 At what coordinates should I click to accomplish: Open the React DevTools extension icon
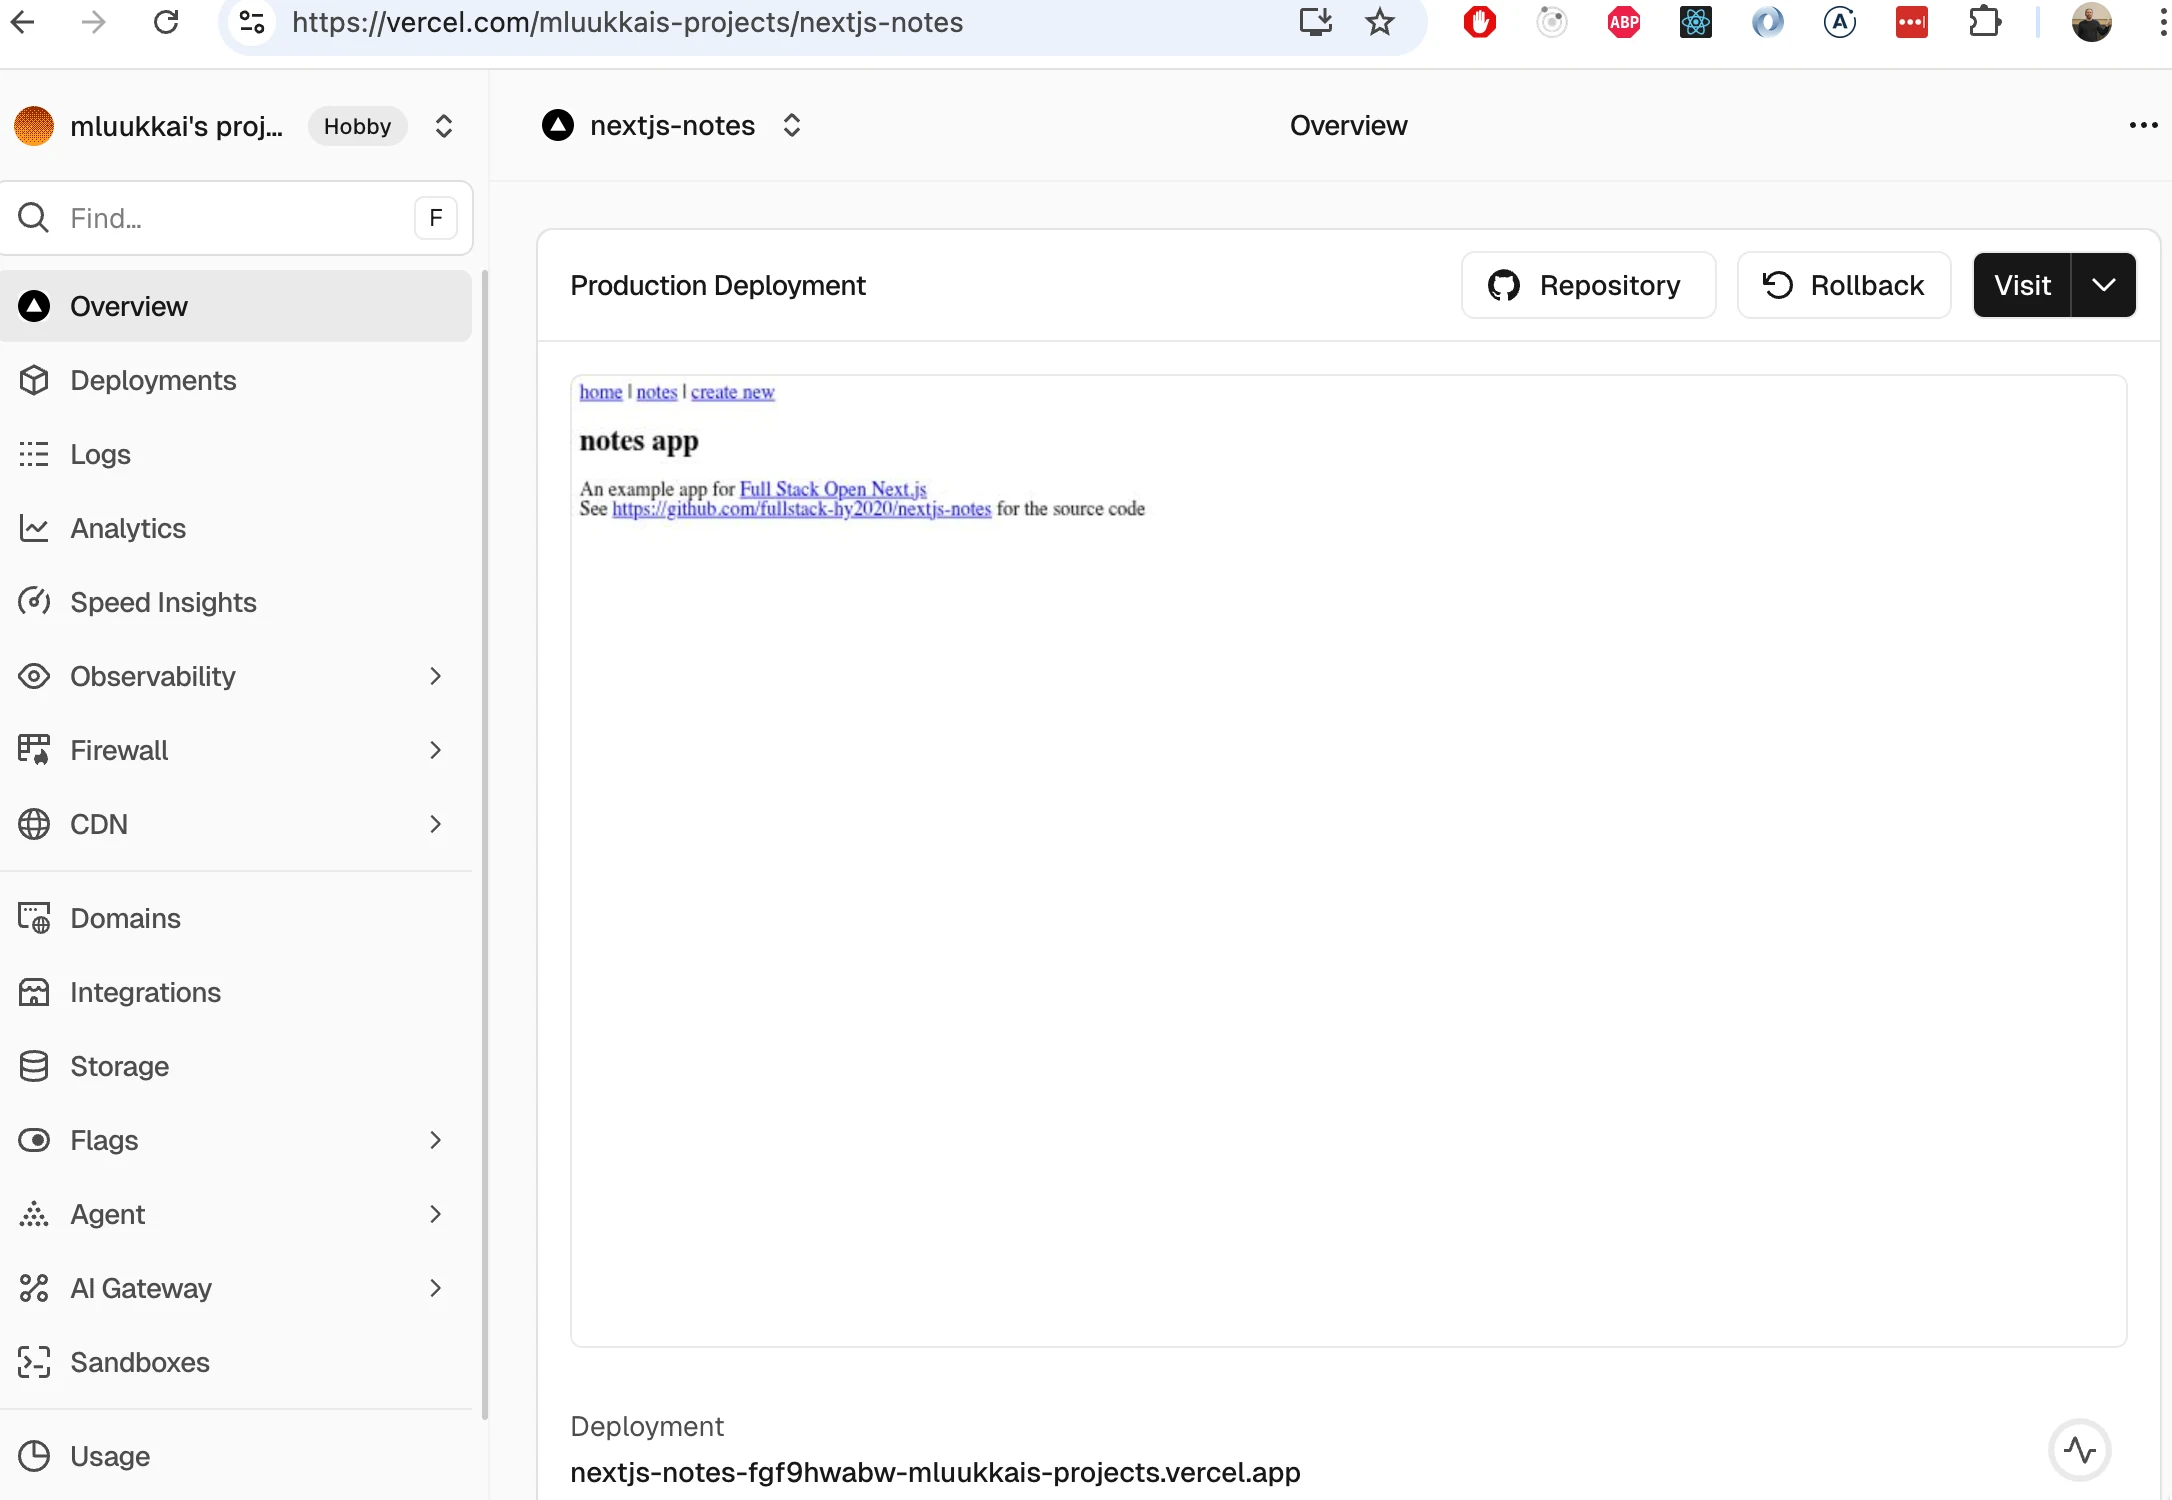[1696, 22]
